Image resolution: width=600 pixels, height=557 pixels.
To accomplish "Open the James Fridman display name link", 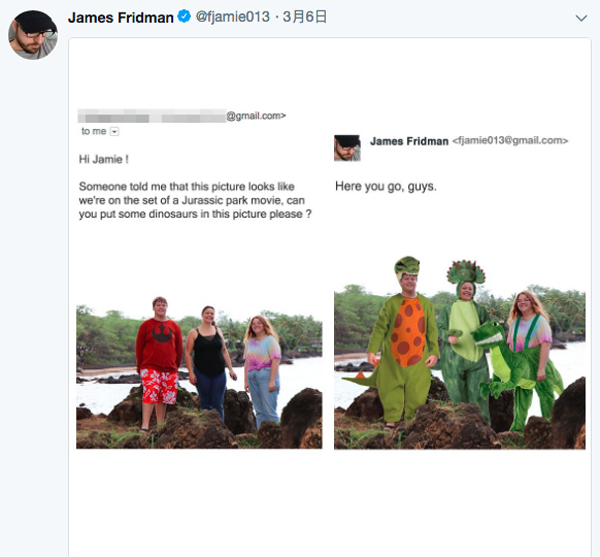I will coord(120,17).
